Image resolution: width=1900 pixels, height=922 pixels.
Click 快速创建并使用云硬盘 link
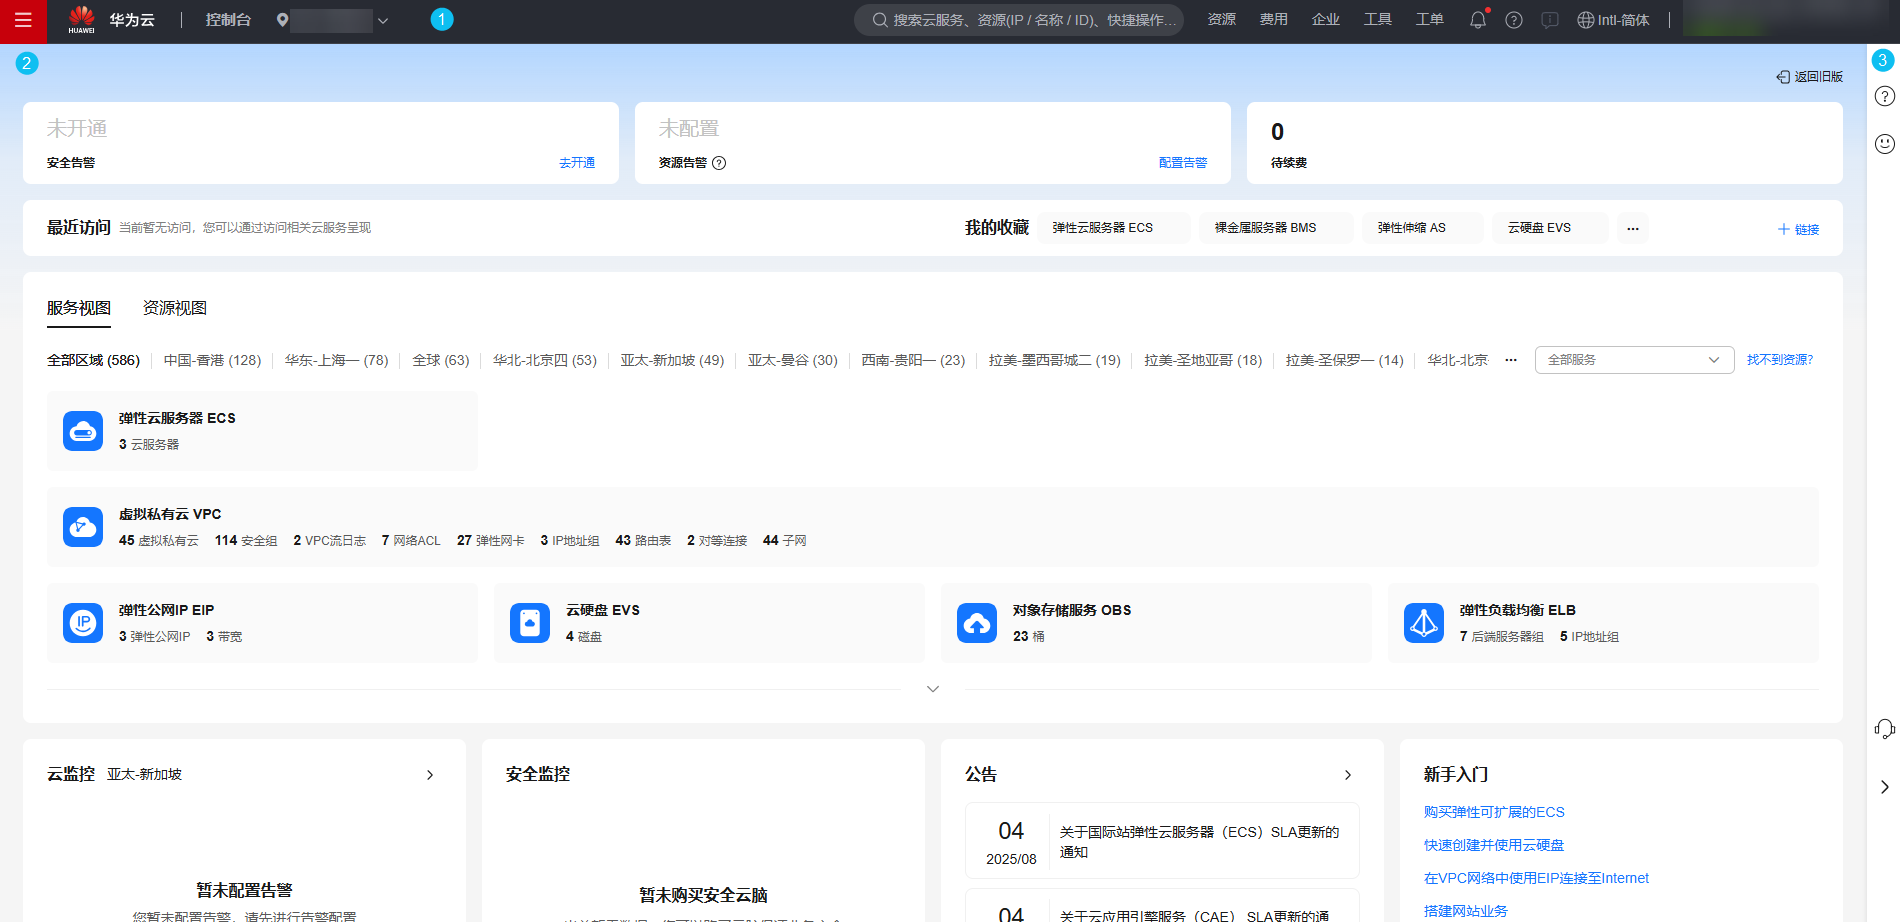[1494, 845]
